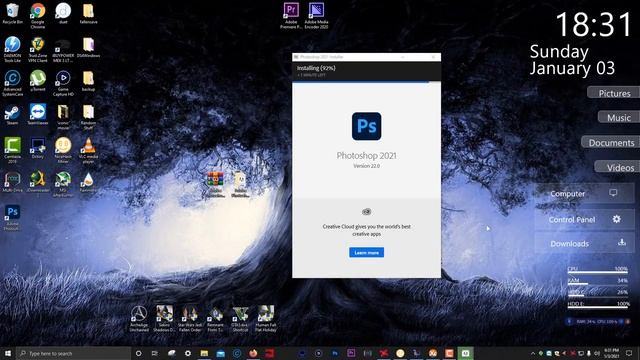Launch GTA5 shortcut icon
Image resolution: width=640 pixels, height=360 pixels.
click(x=240, y=318)
